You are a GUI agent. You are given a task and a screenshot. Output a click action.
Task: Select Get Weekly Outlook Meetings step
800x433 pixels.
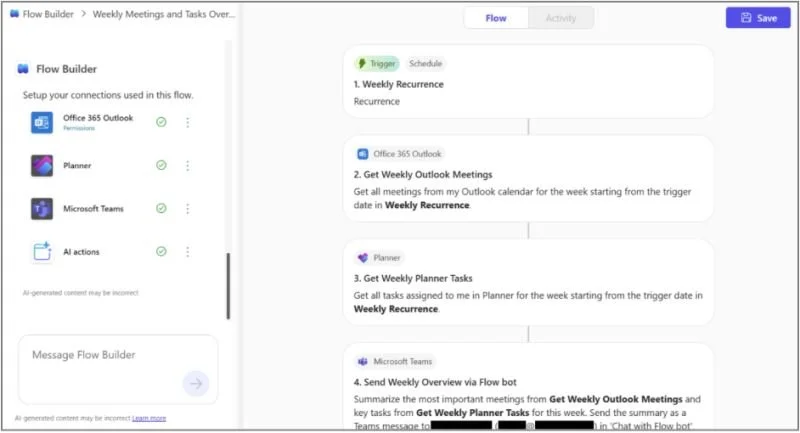point(423,174)
